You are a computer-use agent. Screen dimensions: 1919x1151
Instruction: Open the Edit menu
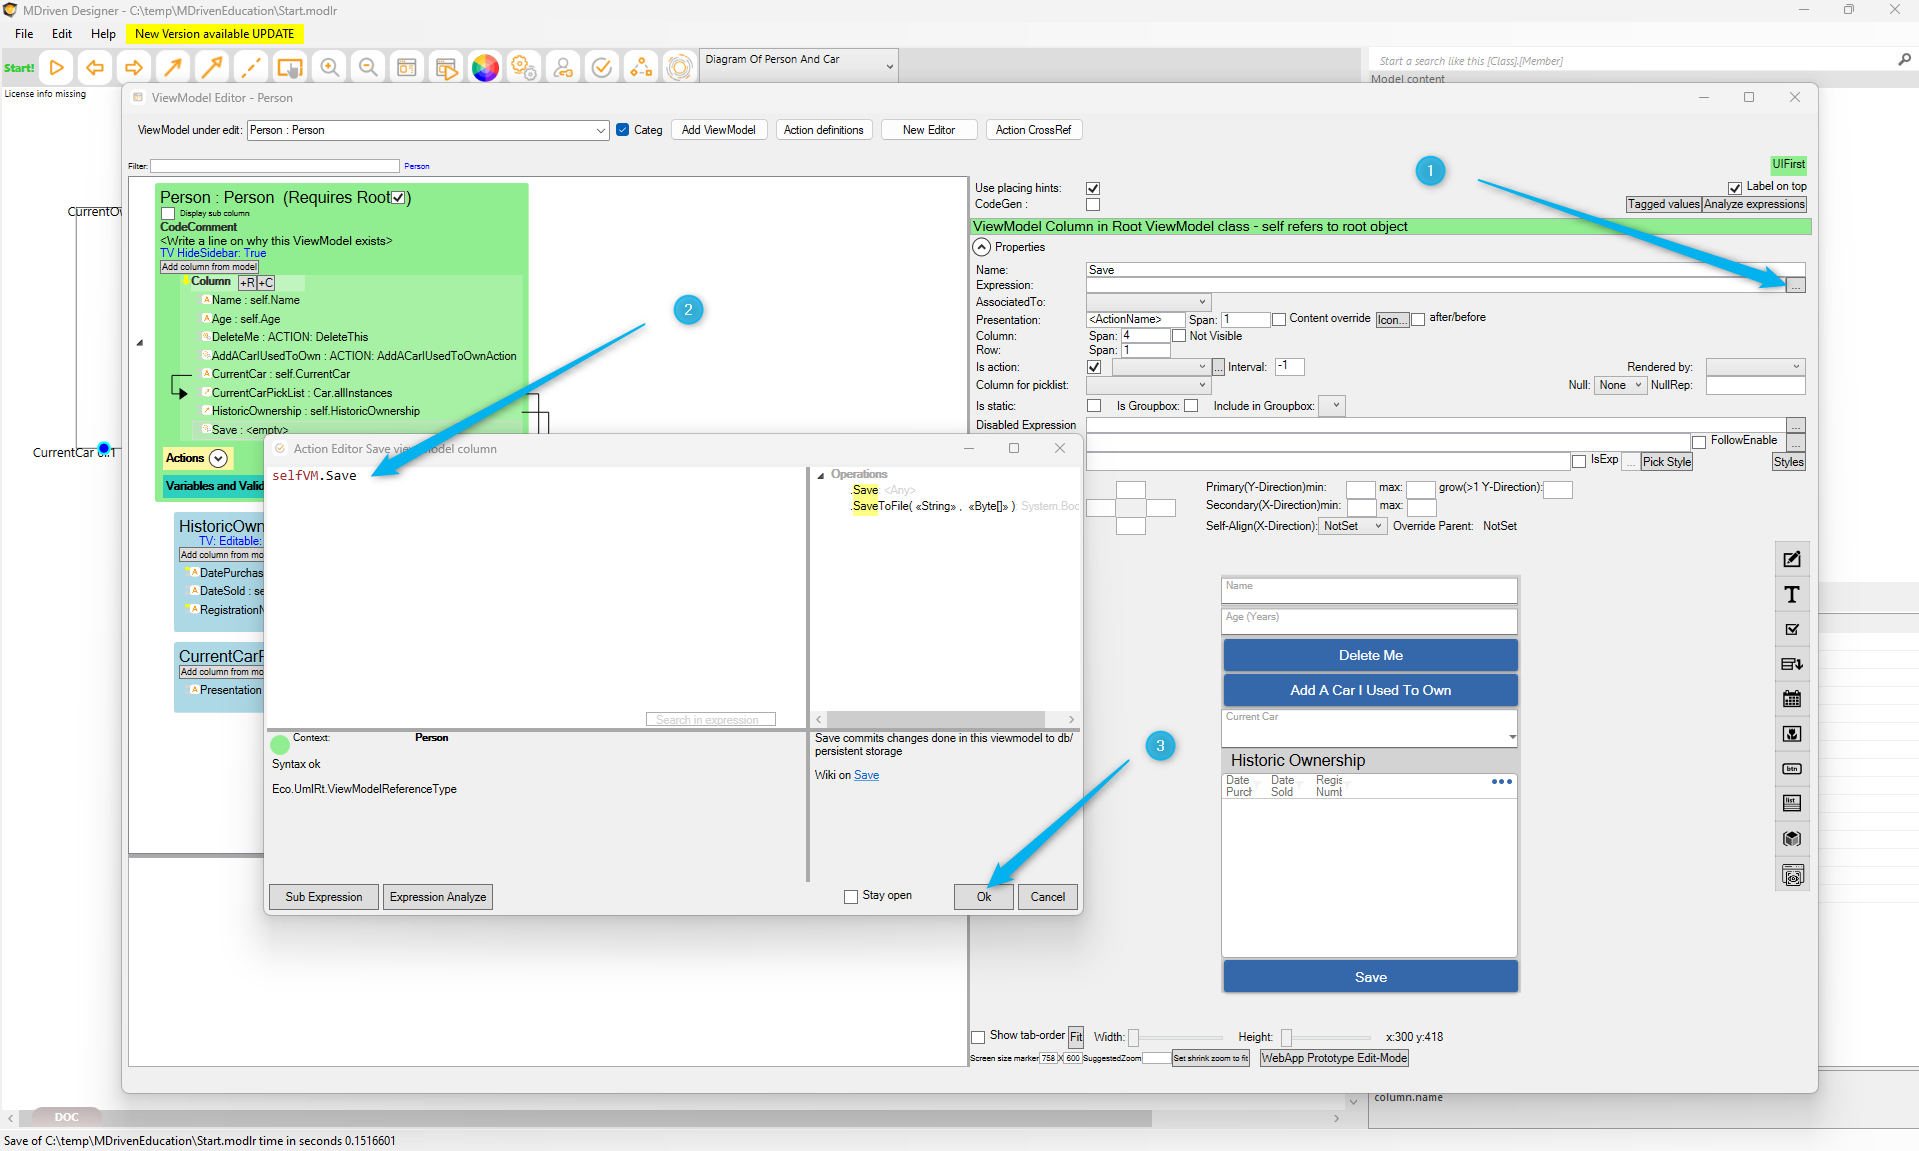tap(62, 34)
